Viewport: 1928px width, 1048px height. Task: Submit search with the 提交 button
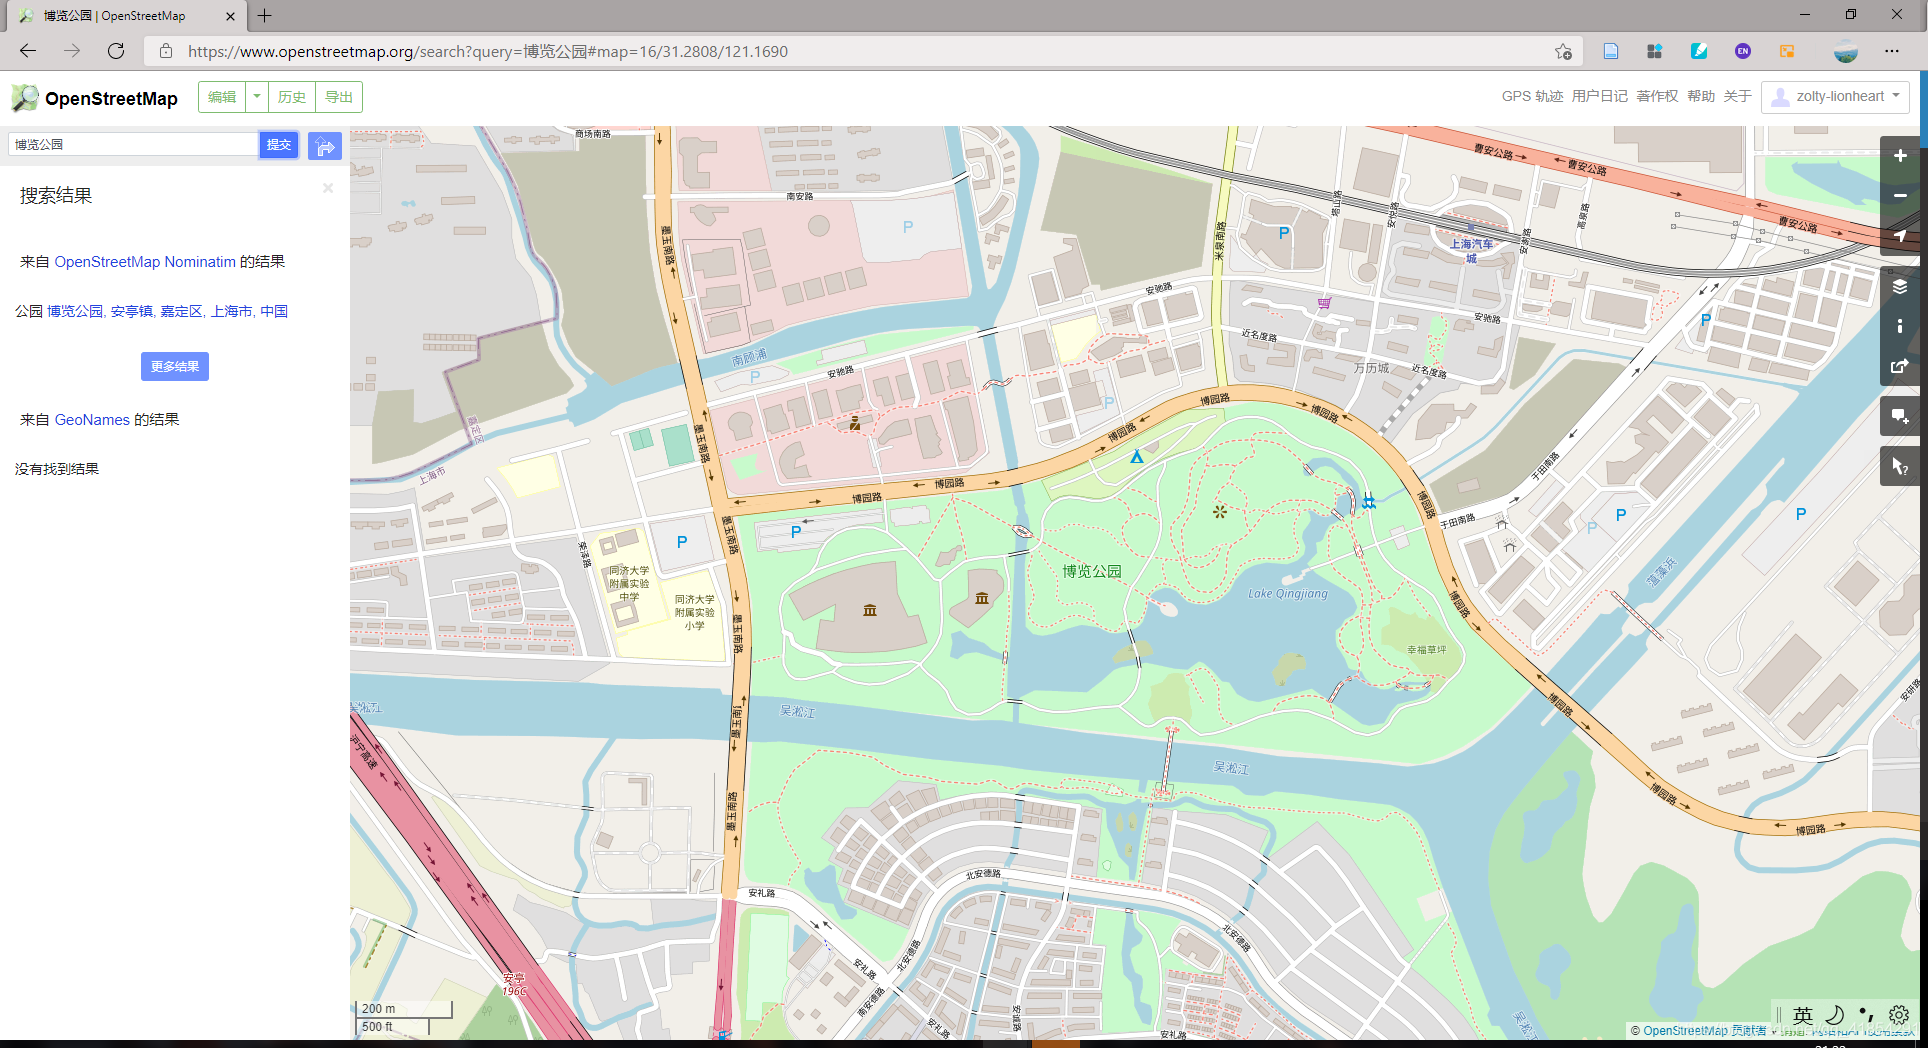pyautogui.click(x=278, y=145)
